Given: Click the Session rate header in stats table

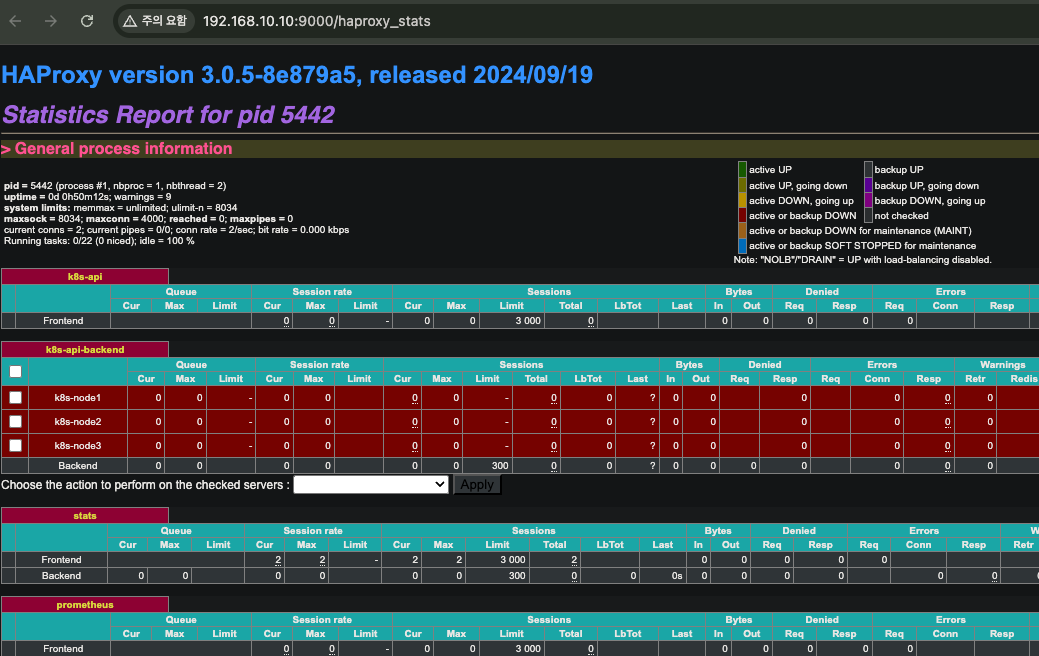Looking at the screenshot, I should pyautogui.click(x=313, y=531).
